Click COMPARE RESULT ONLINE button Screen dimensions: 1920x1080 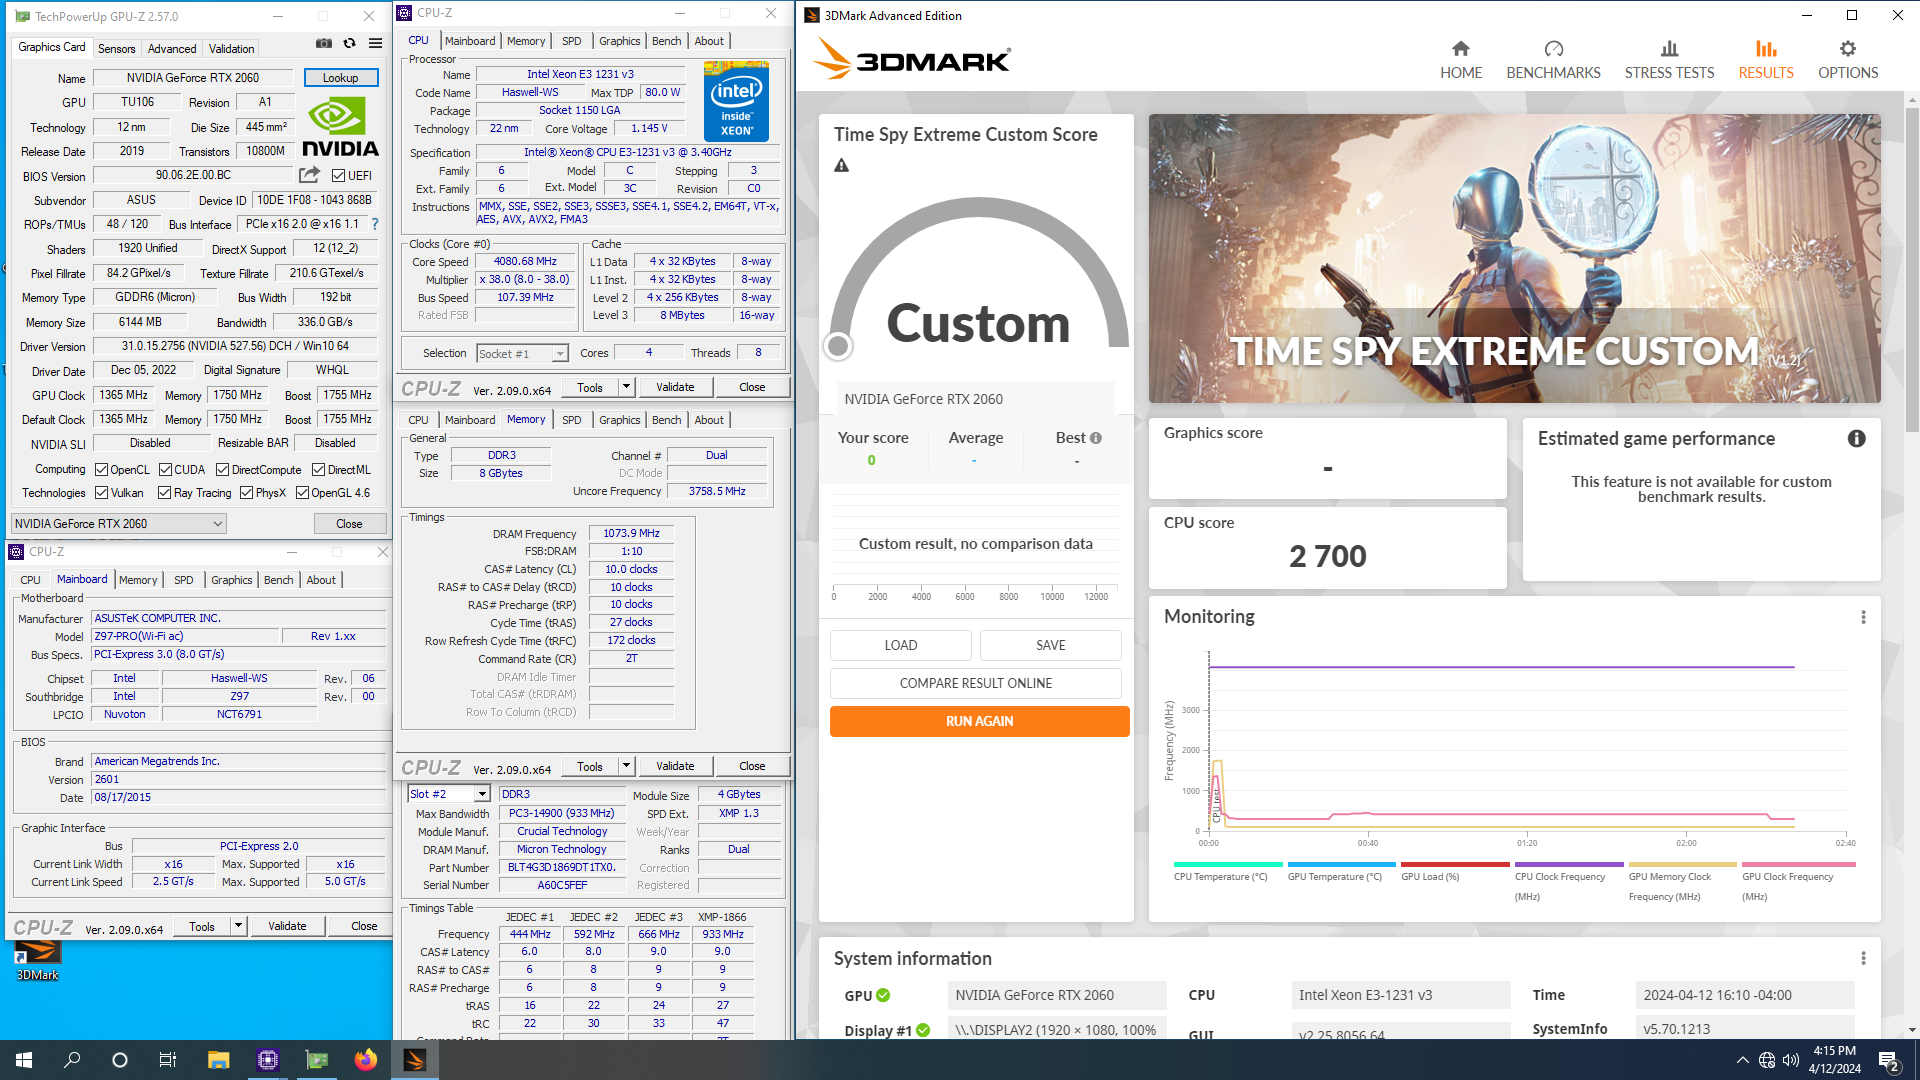[975, 684]
